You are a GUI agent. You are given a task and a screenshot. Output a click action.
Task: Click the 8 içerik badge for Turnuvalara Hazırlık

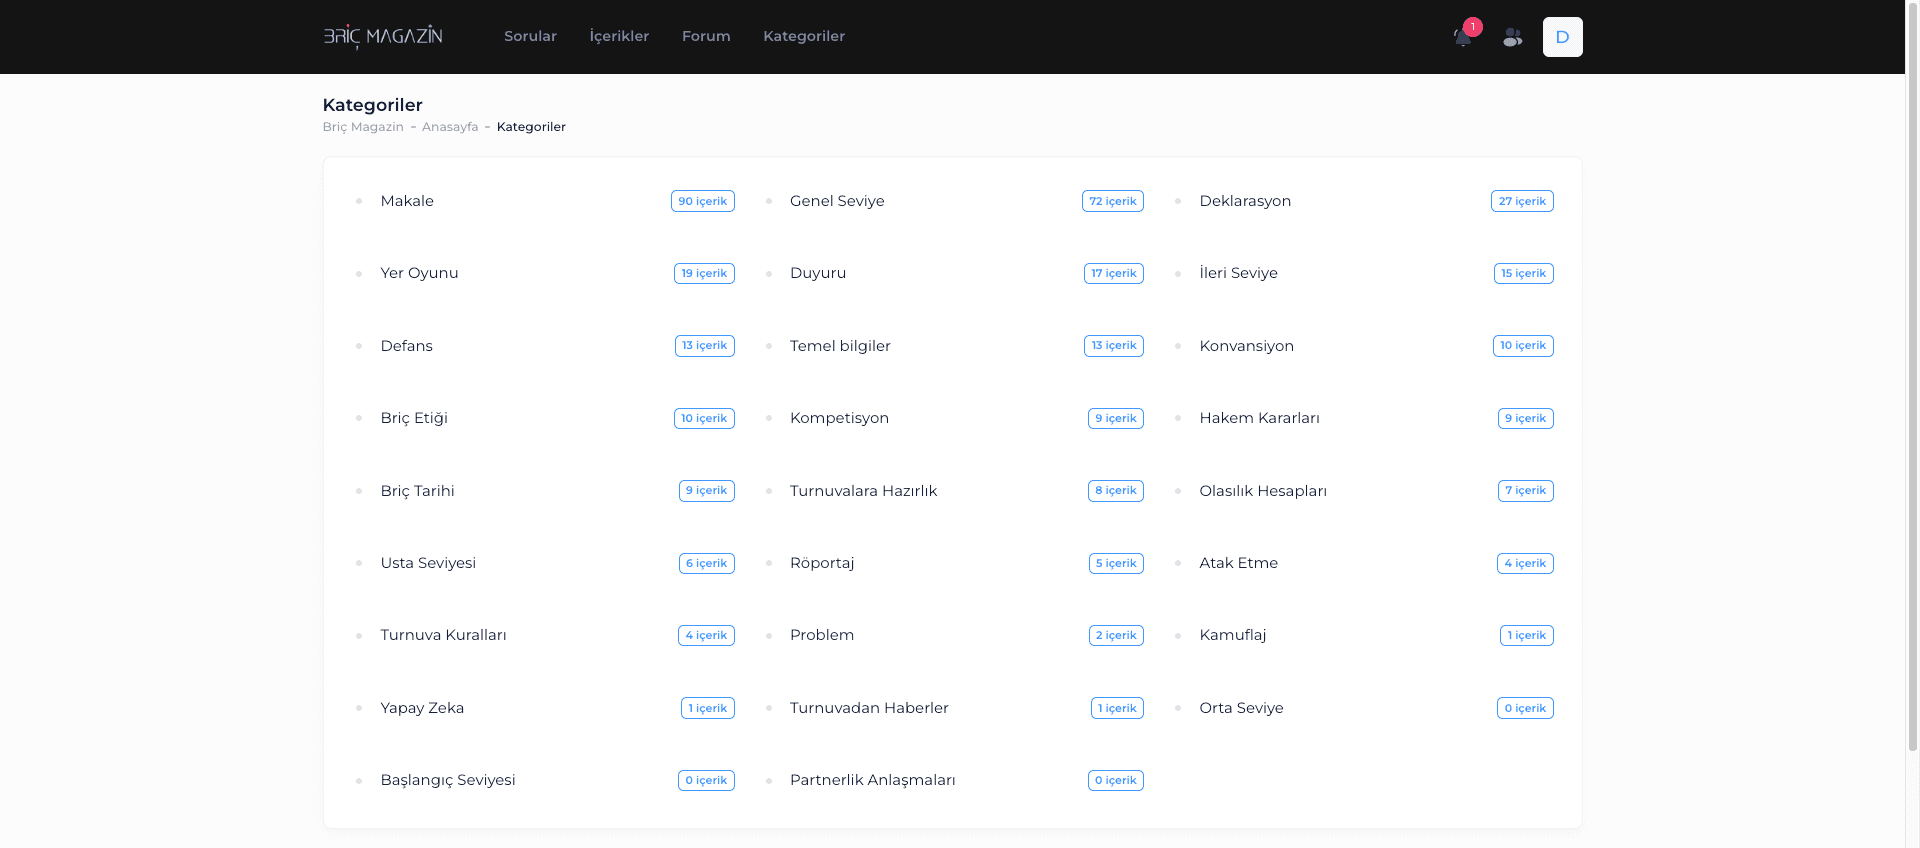tap(1116, 491)
